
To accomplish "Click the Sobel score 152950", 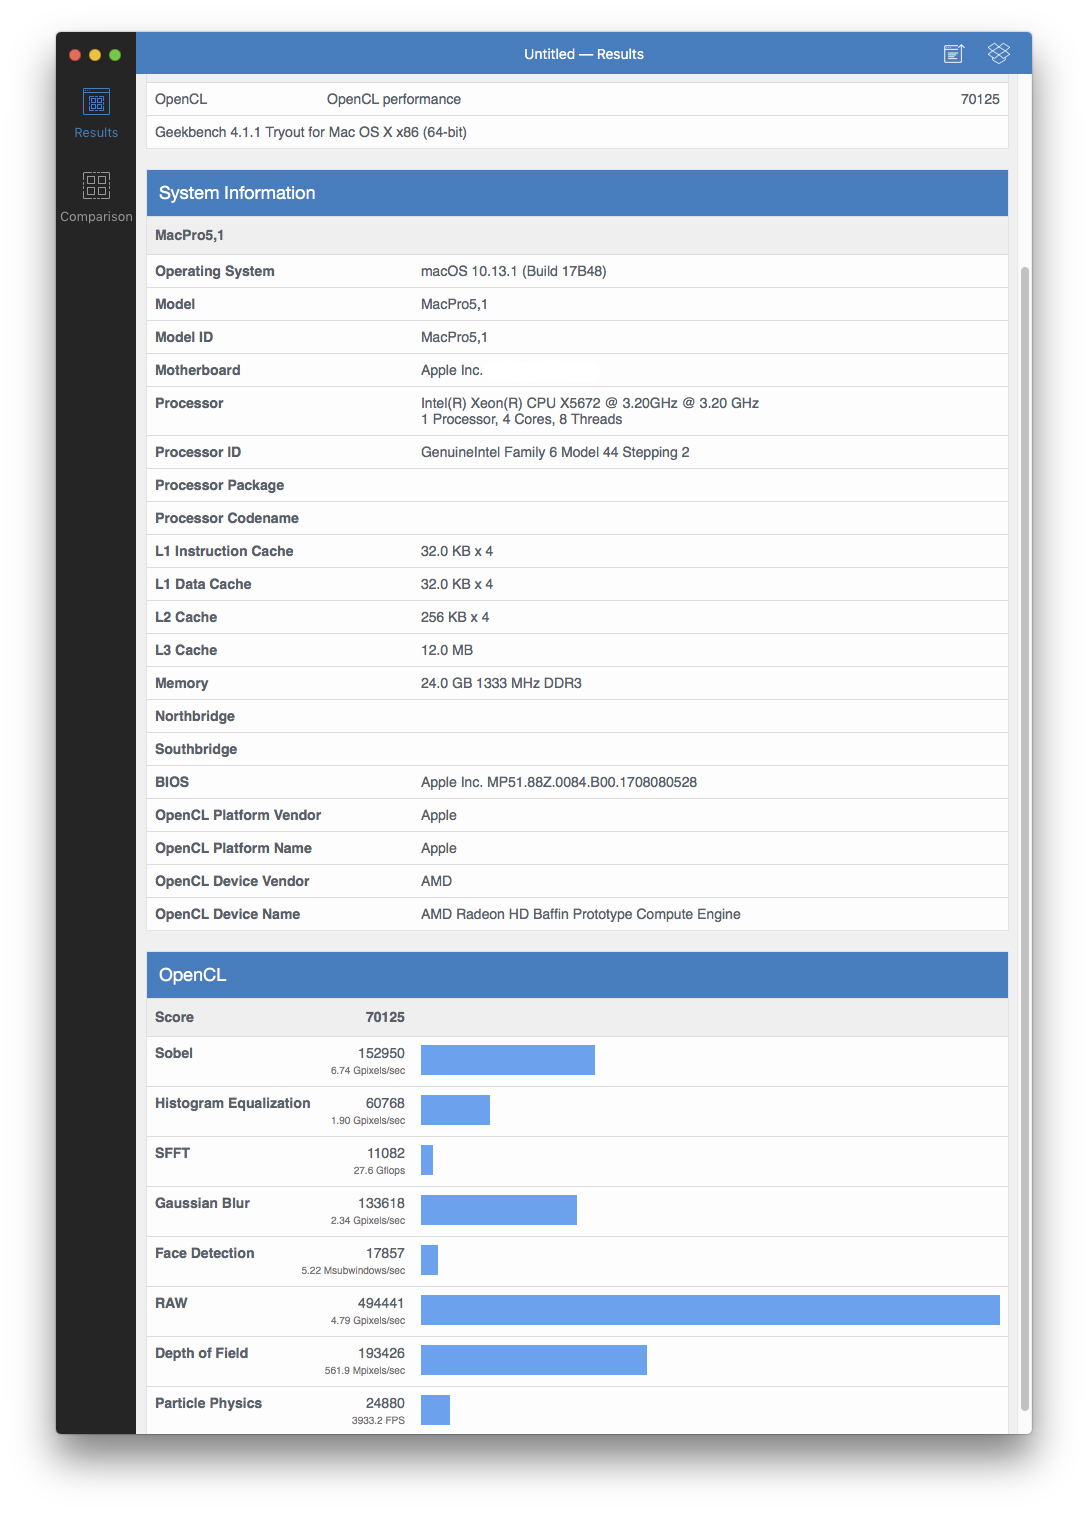I will (381, 1053).
